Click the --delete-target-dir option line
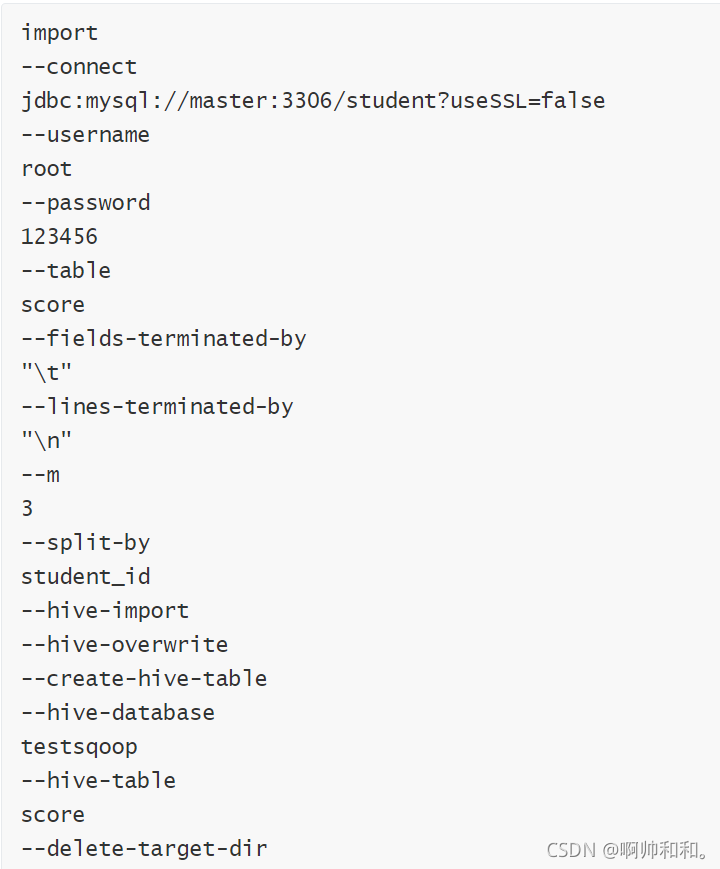This screenshot has height=869, width=720. click(x=144, y=849)
